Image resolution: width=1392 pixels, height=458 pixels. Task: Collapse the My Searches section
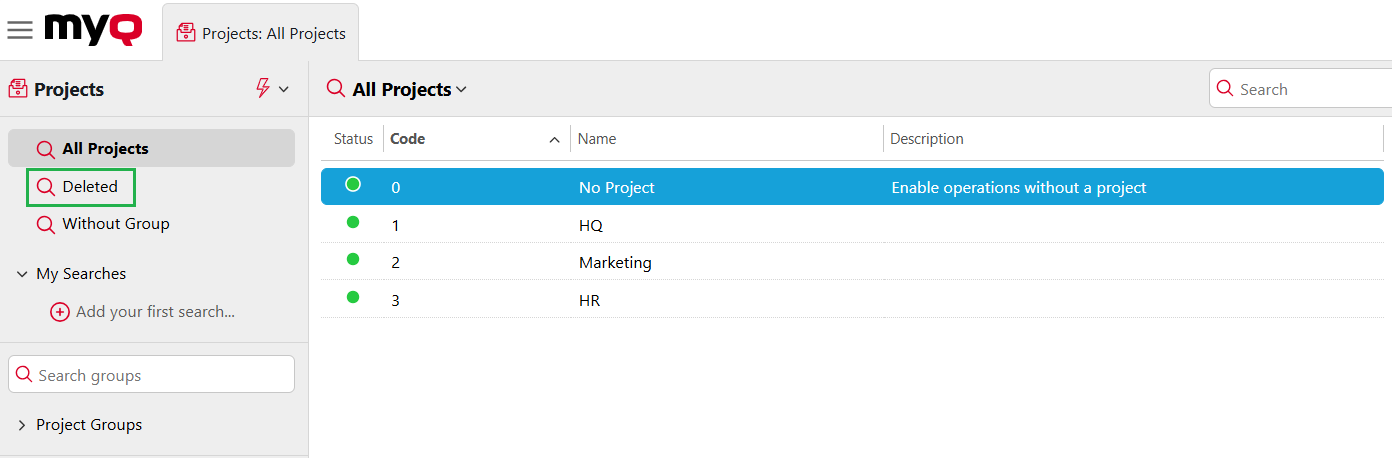click(x=22, y=274)
